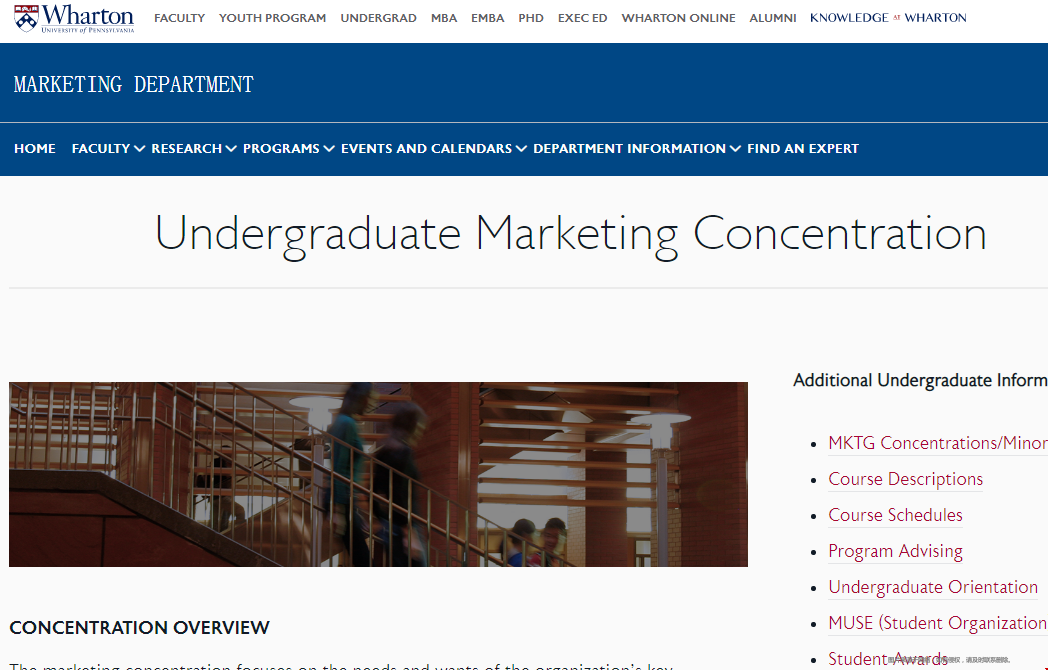Expand the EVENTS AND CALENDARS chevron
1048x670 pixels.
521,149
